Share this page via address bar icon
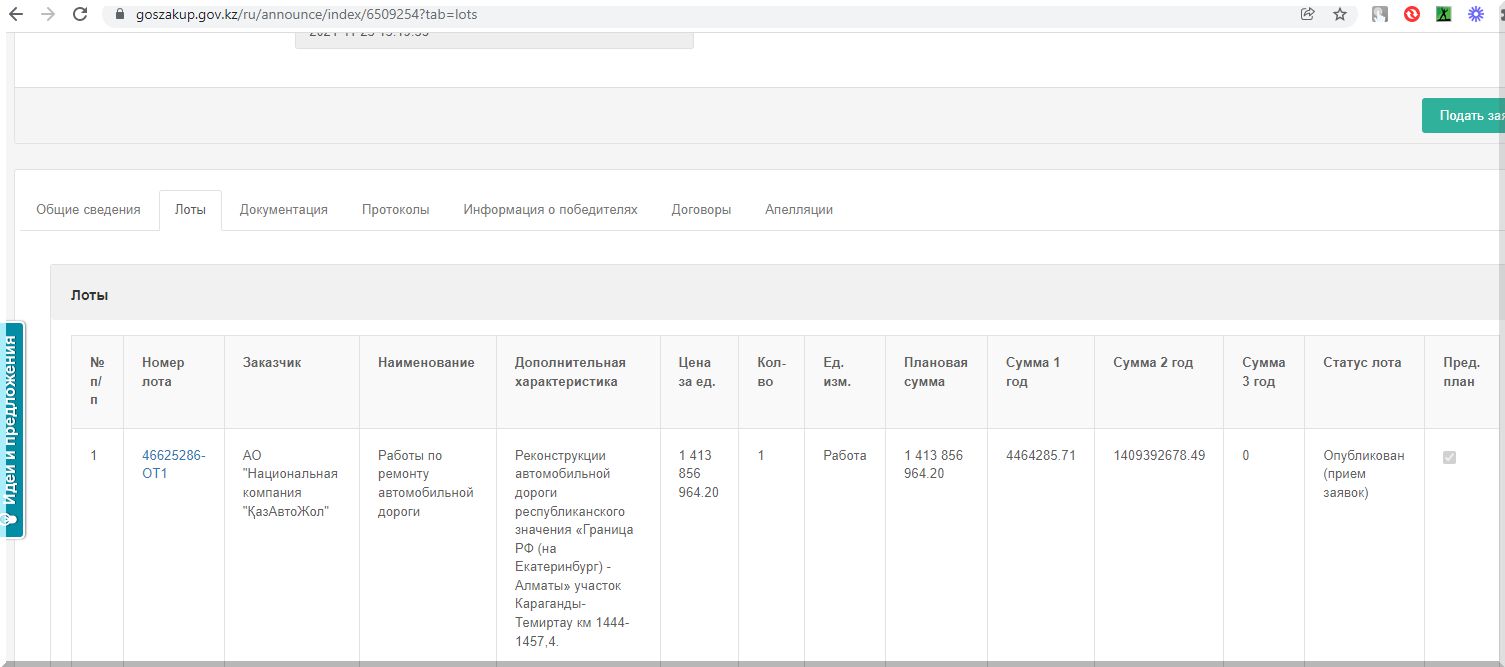The image size is (1505, 667). (1307, 14)
